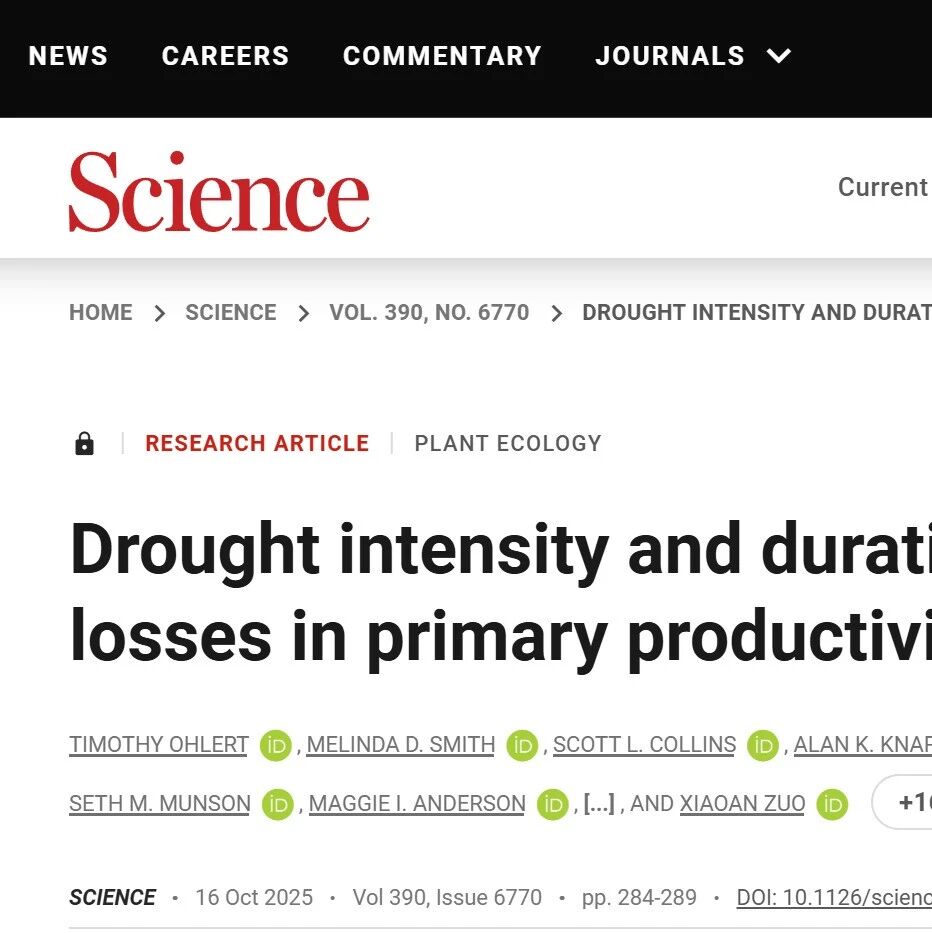The height and width of the screenshot is (933, 932).
Task: Go to SCIENCE breadcrumb
Action: [231, 312]
